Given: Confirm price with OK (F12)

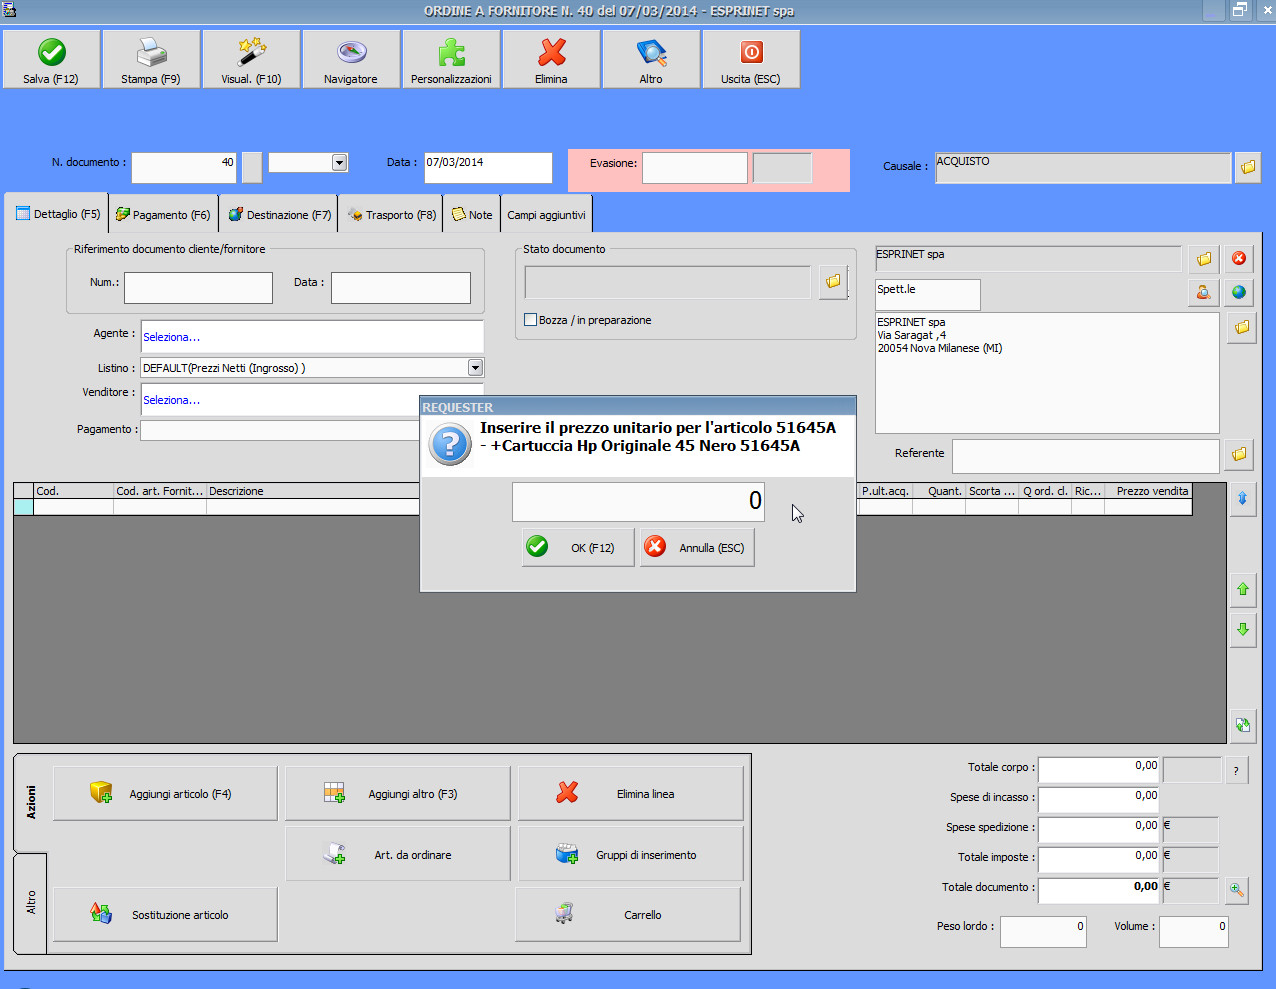Looking at the screenshot, I should (x=578, y=548).
